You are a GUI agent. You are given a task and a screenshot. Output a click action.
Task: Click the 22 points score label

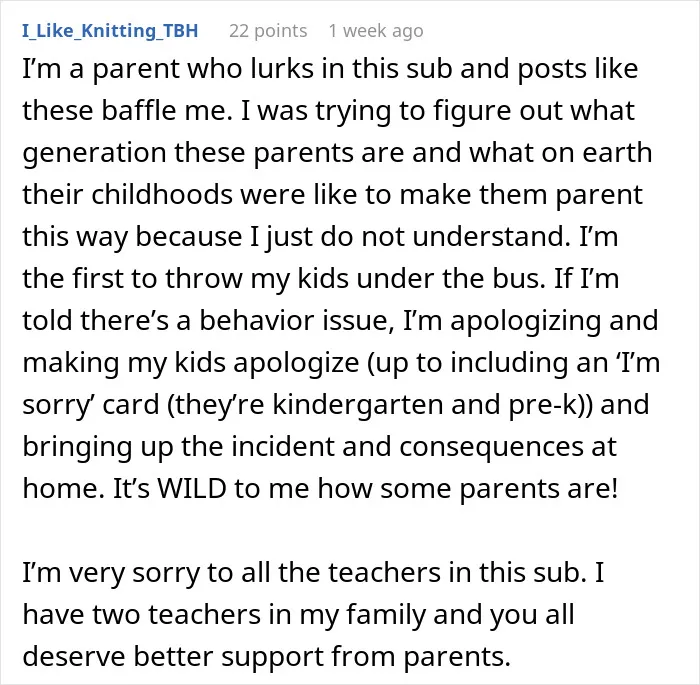tap(268, 31)
